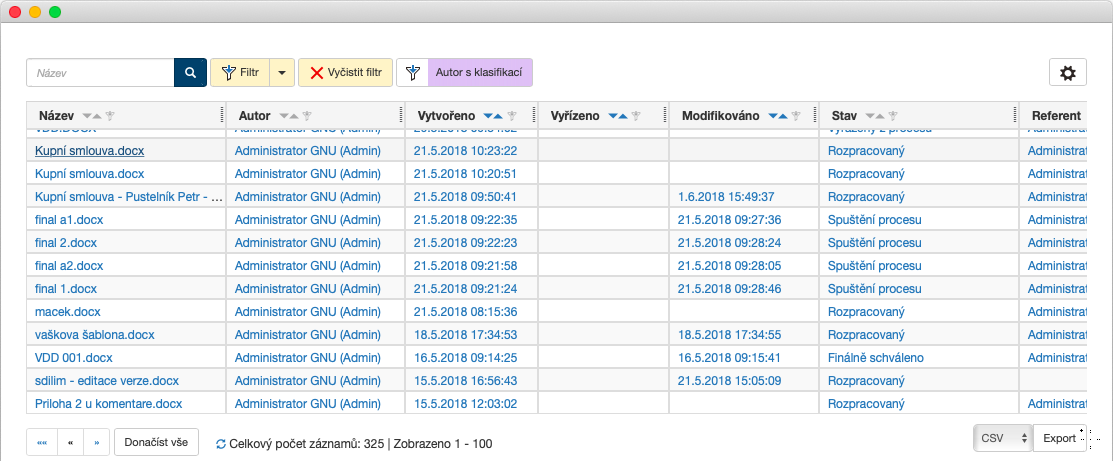Expand the Filtr dropdown arrow

coord(281,73)
